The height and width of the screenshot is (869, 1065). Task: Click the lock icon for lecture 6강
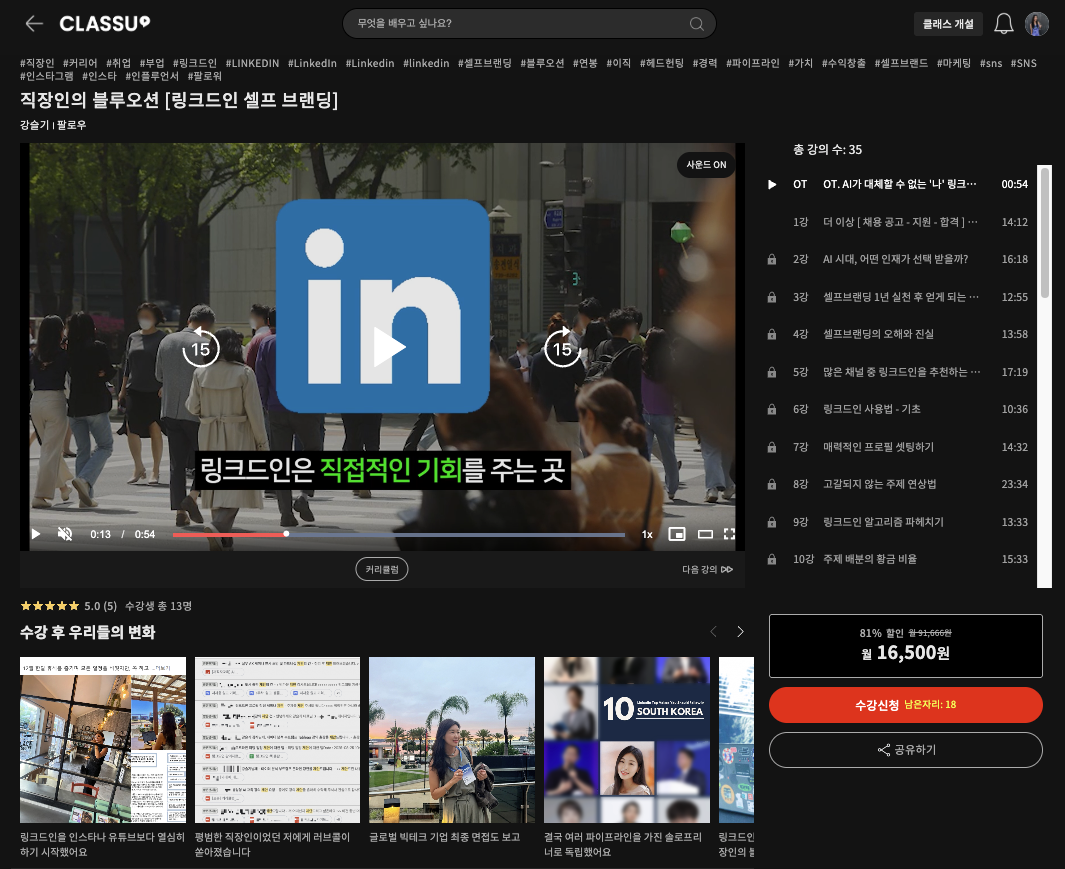[x=772, y=410]
